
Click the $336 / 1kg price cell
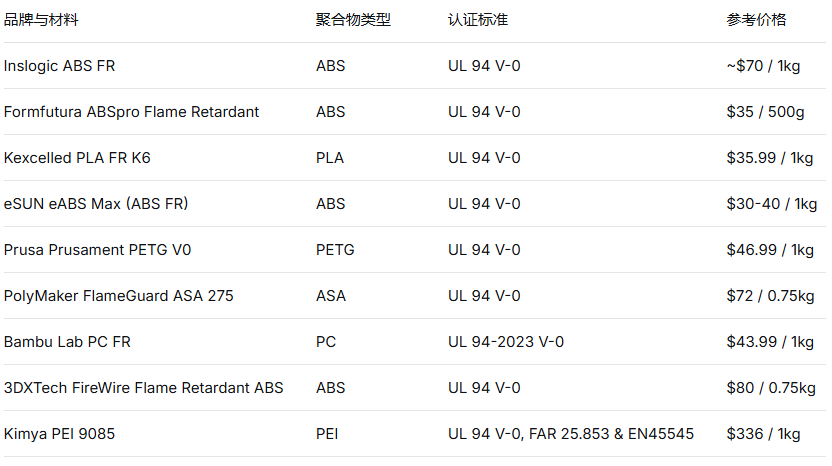[763, 434]
